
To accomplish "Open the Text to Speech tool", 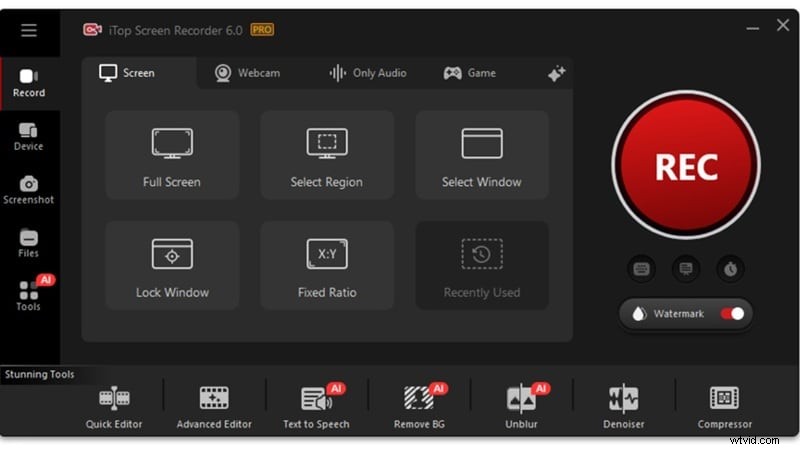I will point(316,408).
